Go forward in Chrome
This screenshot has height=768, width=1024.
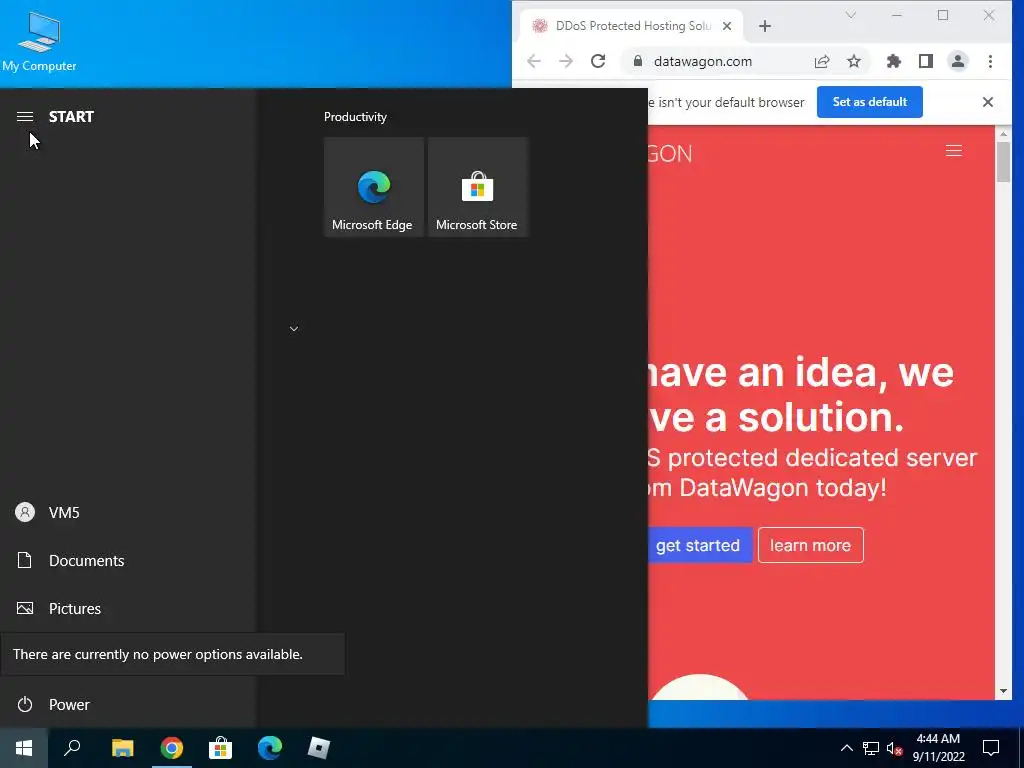coord(566,61)
